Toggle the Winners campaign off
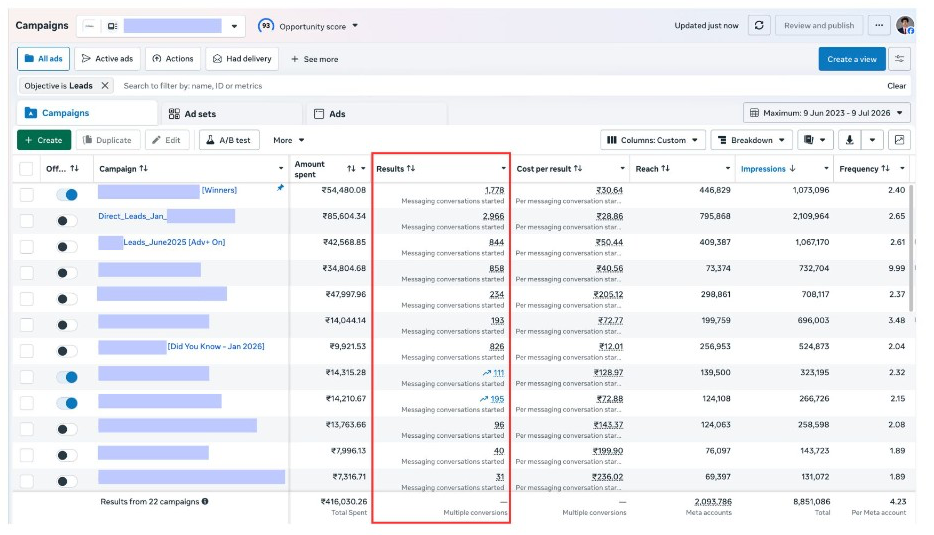Screen dimensions: 934x535 [67, 195]
